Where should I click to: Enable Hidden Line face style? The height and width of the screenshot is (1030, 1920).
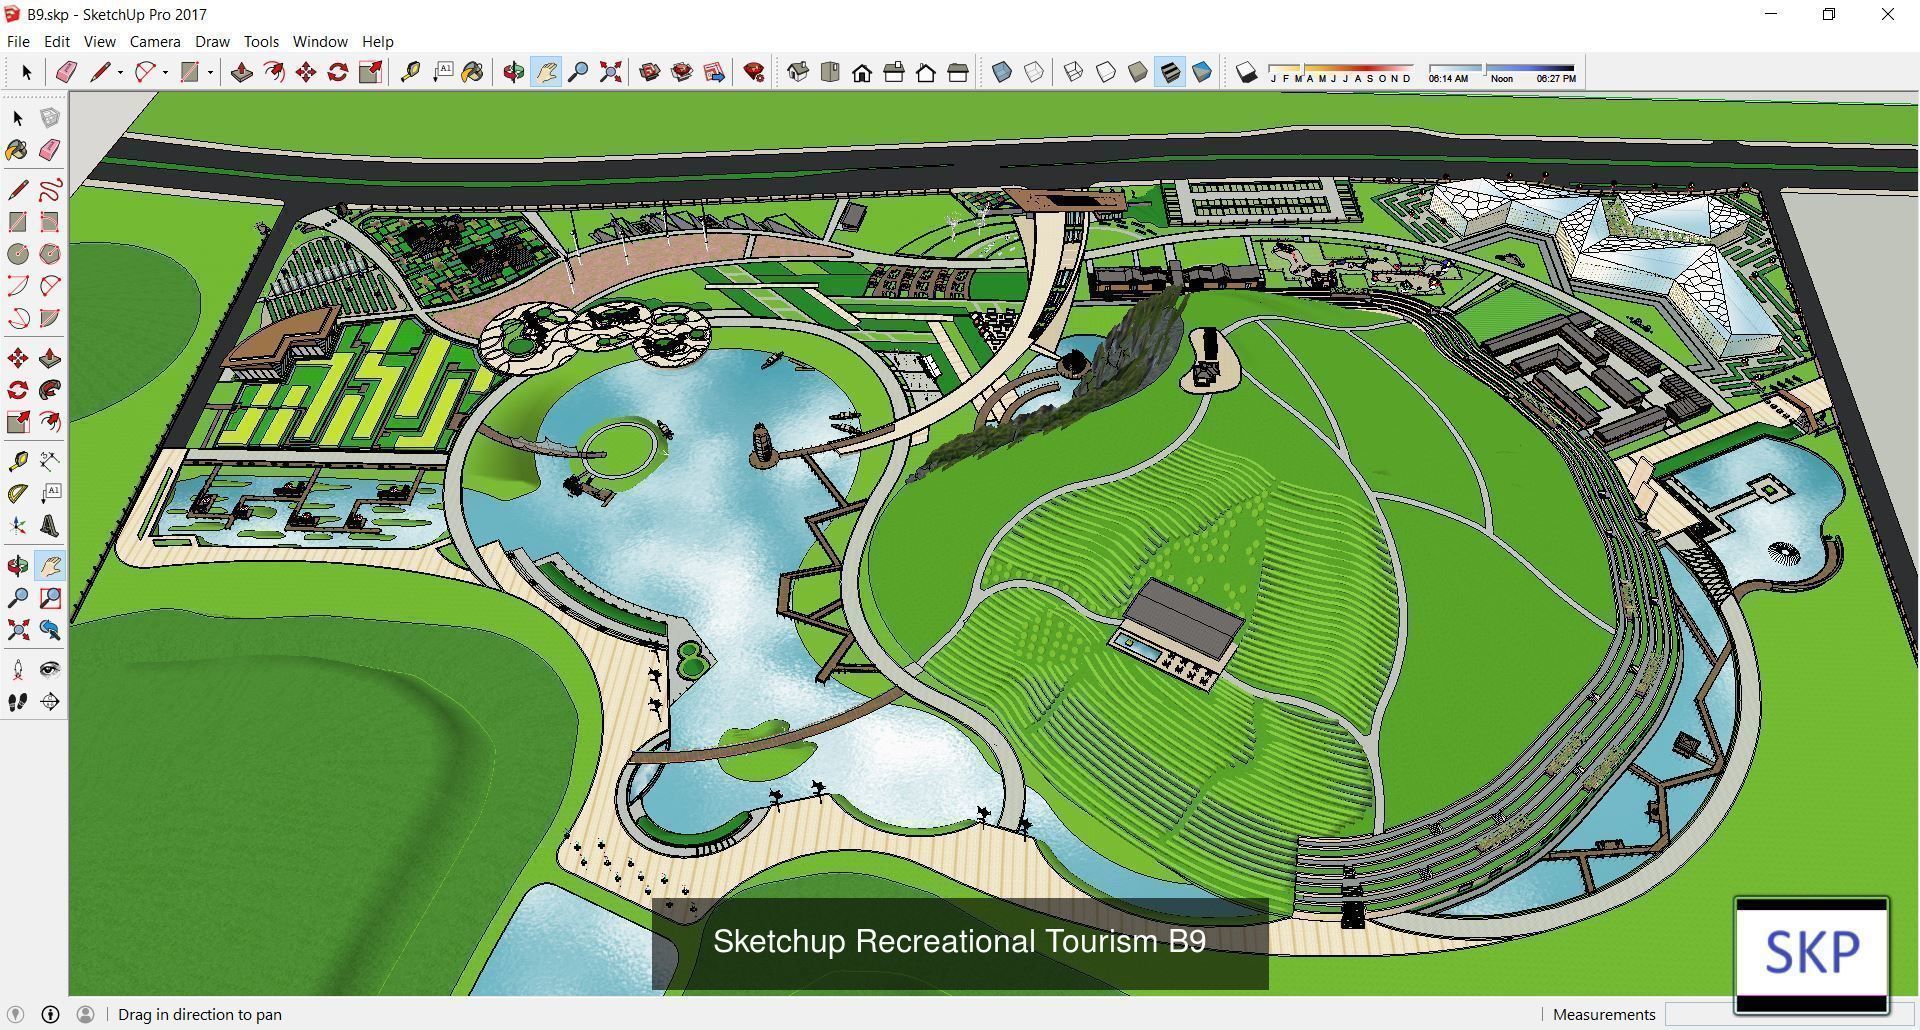(1106, 72)
